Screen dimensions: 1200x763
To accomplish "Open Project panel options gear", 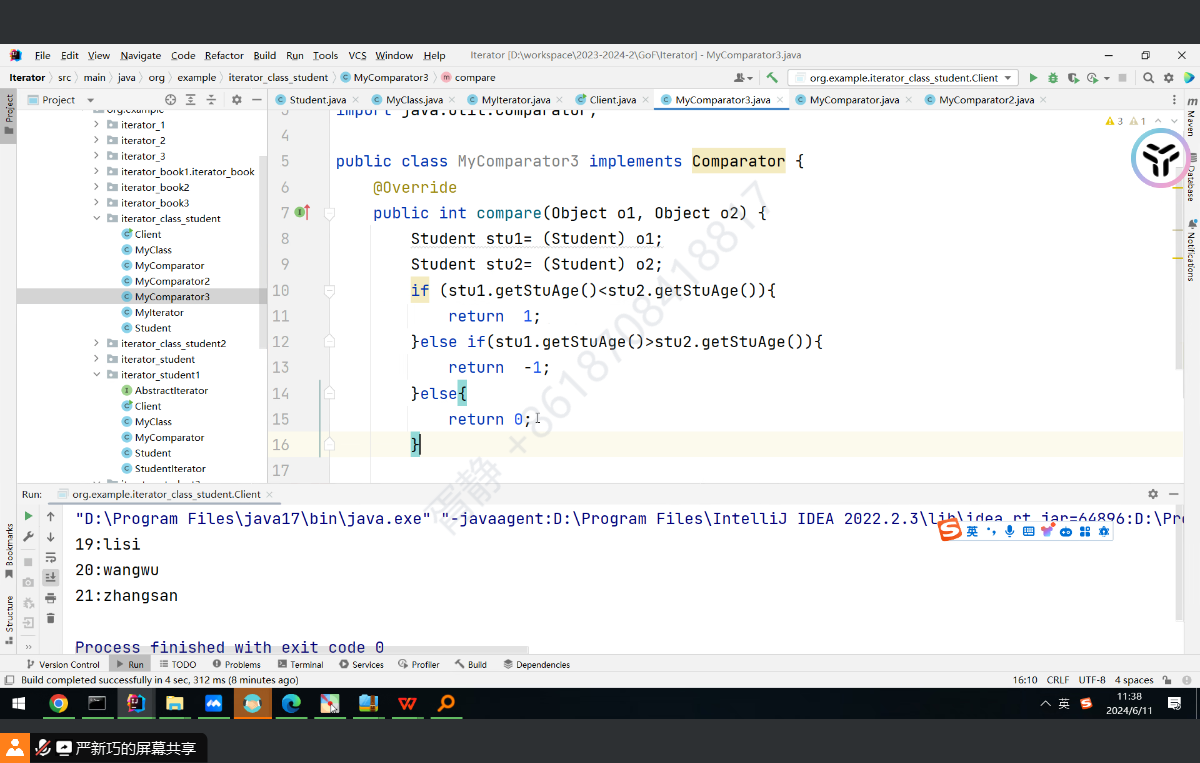I will tap(237, 99).
